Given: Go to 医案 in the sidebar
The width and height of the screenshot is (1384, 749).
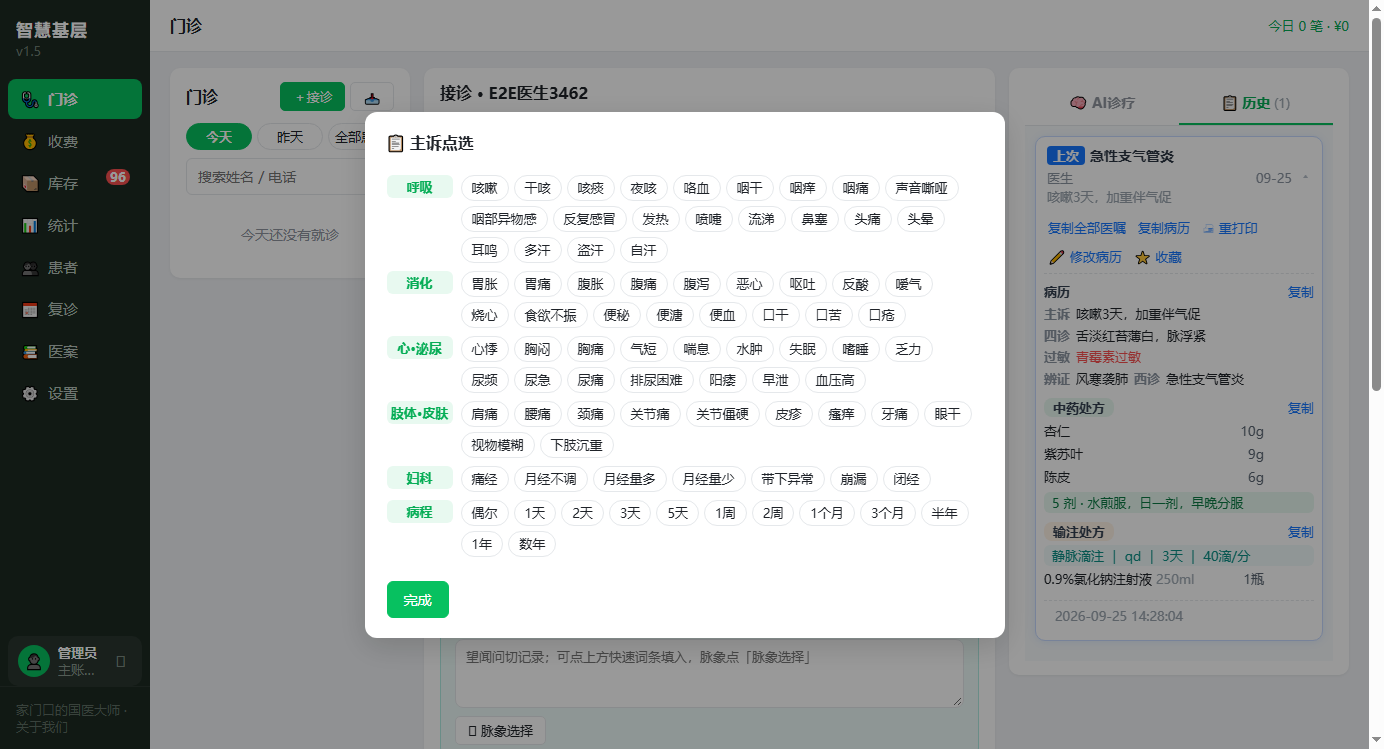Looking at the screenshot, I should 75,351.
